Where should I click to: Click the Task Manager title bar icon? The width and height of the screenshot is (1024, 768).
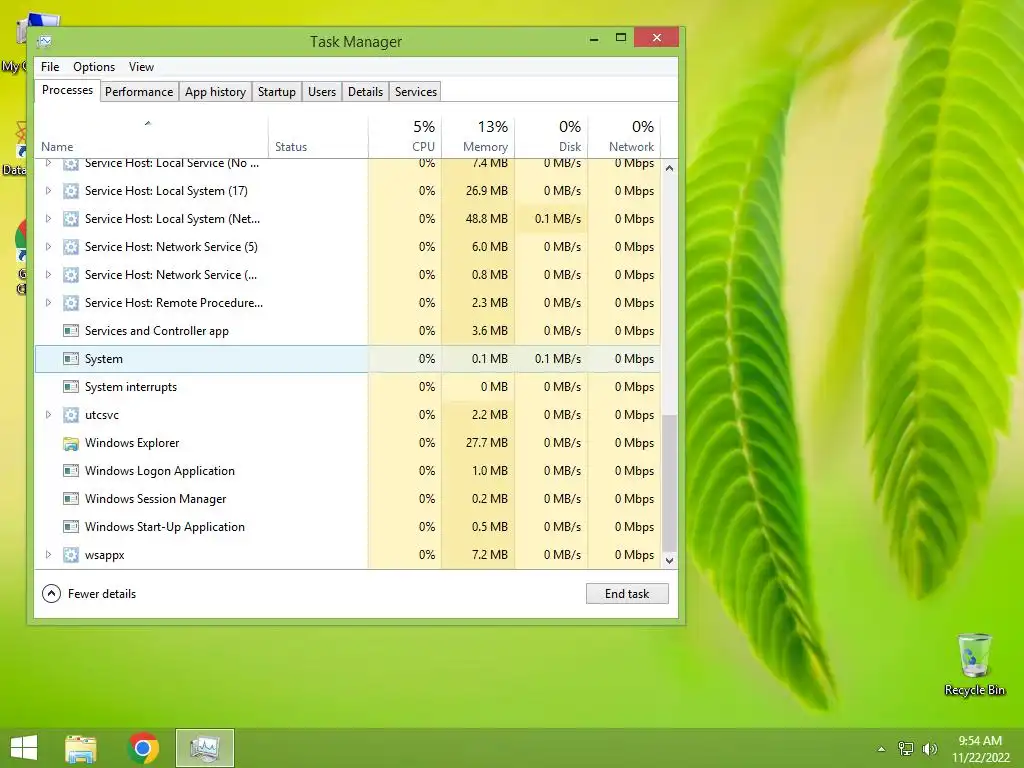[x=44, y=42]
